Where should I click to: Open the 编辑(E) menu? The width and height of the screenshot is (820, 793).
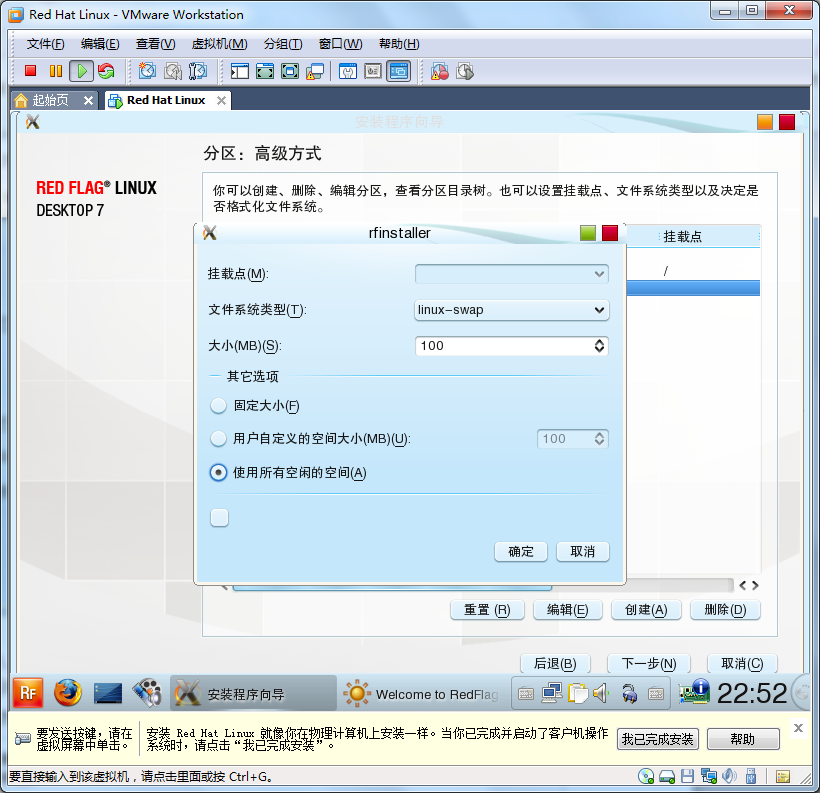[x=100, y=44]
